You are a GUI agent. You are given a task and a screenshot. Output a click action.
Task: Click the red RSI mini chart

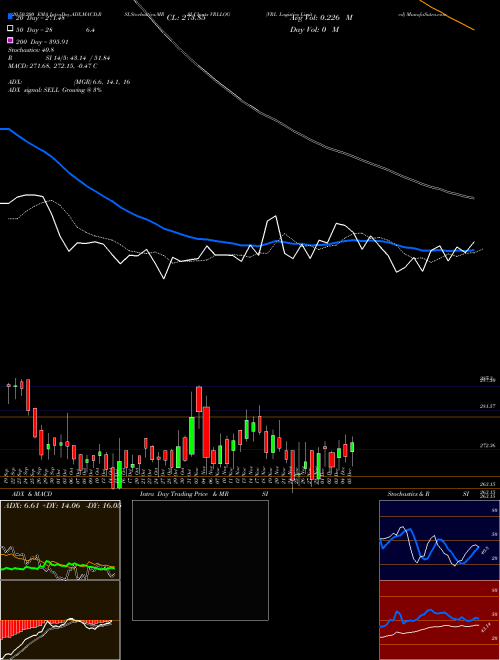point(439,620)
